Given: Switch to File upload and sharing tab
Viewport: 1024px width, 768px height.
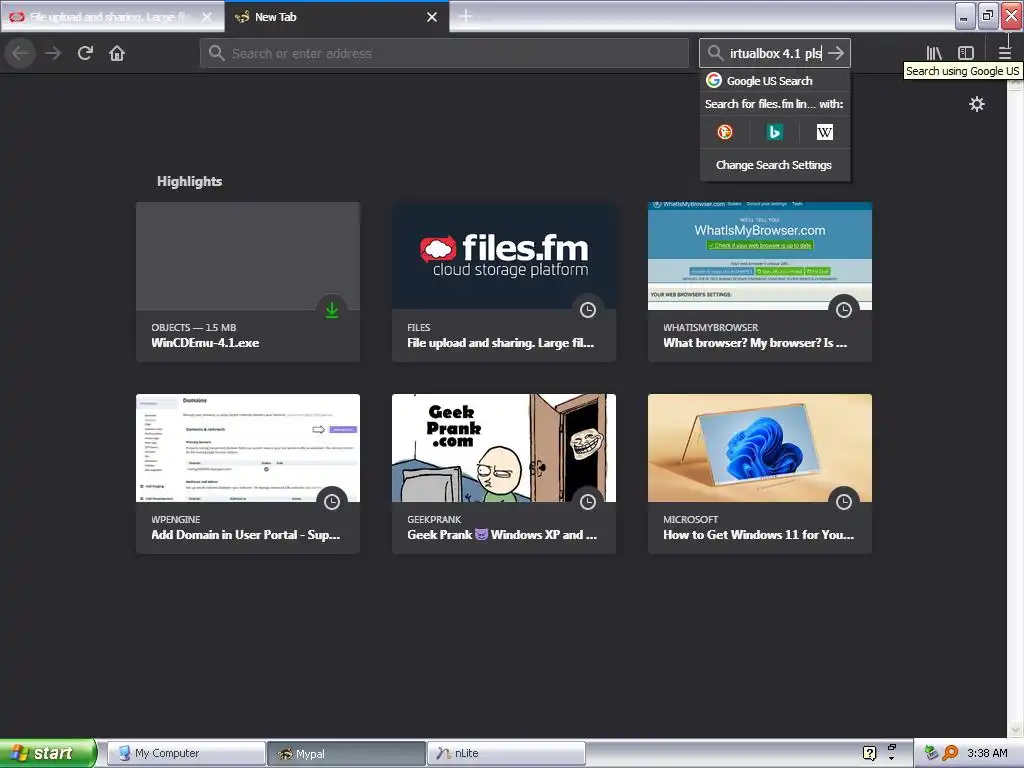Looking at the screenshot, I should (x=112, y=17).
